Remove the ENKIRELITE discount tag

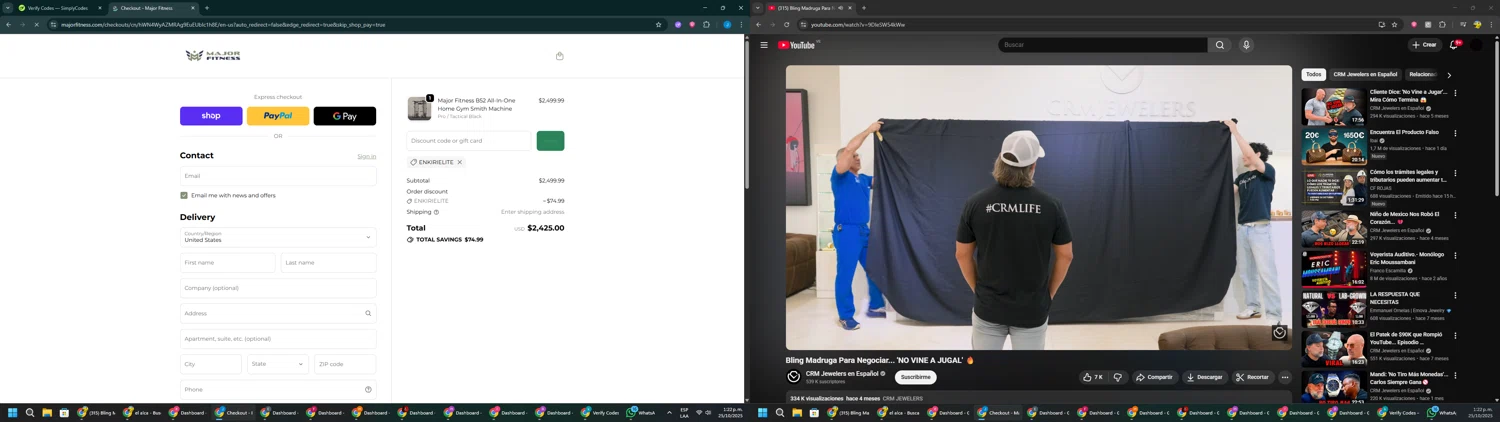[x=460, y=162]
